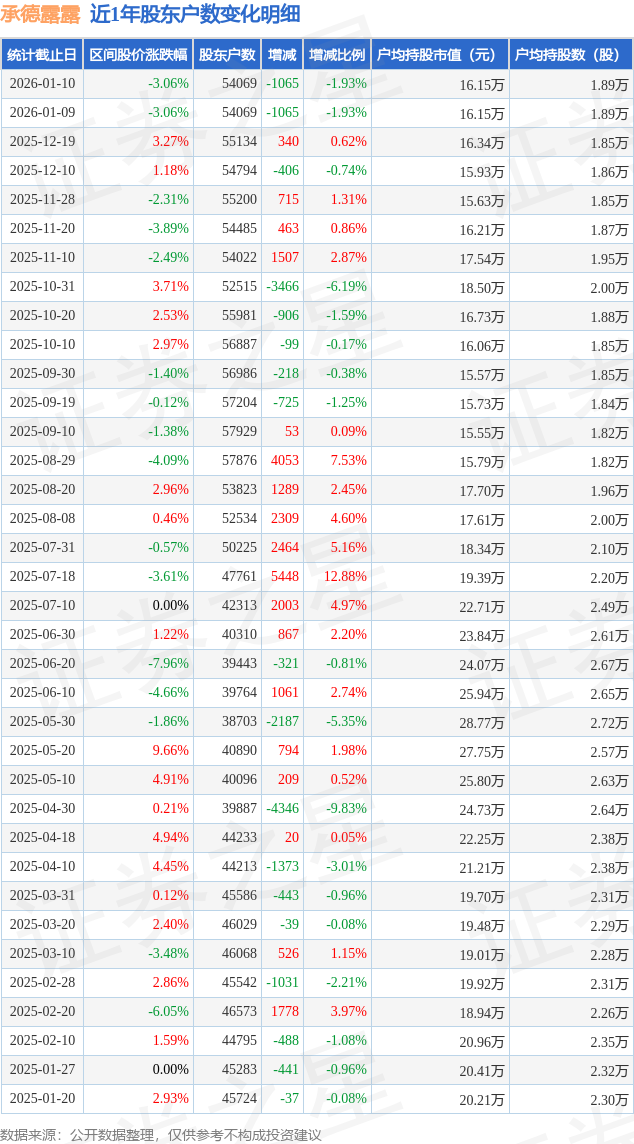Click the 9.66% price change cell
This screenshot has height=1144, width=634.
click(x=170, y=751)
